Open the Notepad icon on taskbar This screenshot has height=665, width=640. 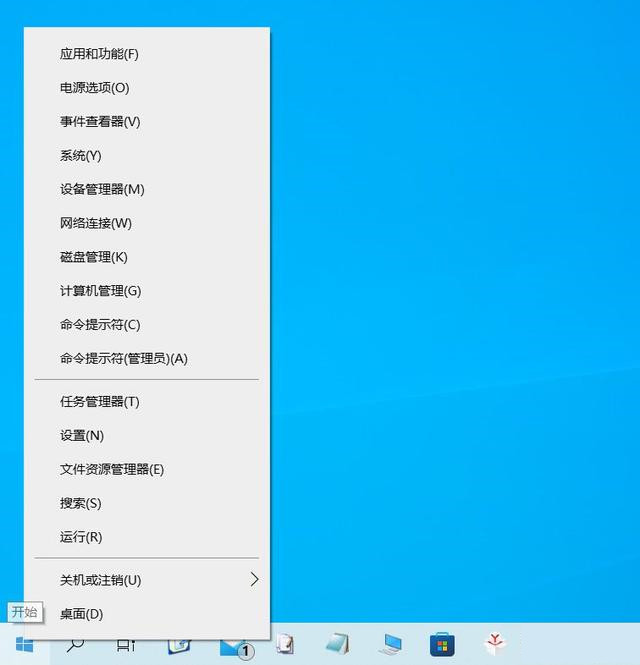coord(337,645)
